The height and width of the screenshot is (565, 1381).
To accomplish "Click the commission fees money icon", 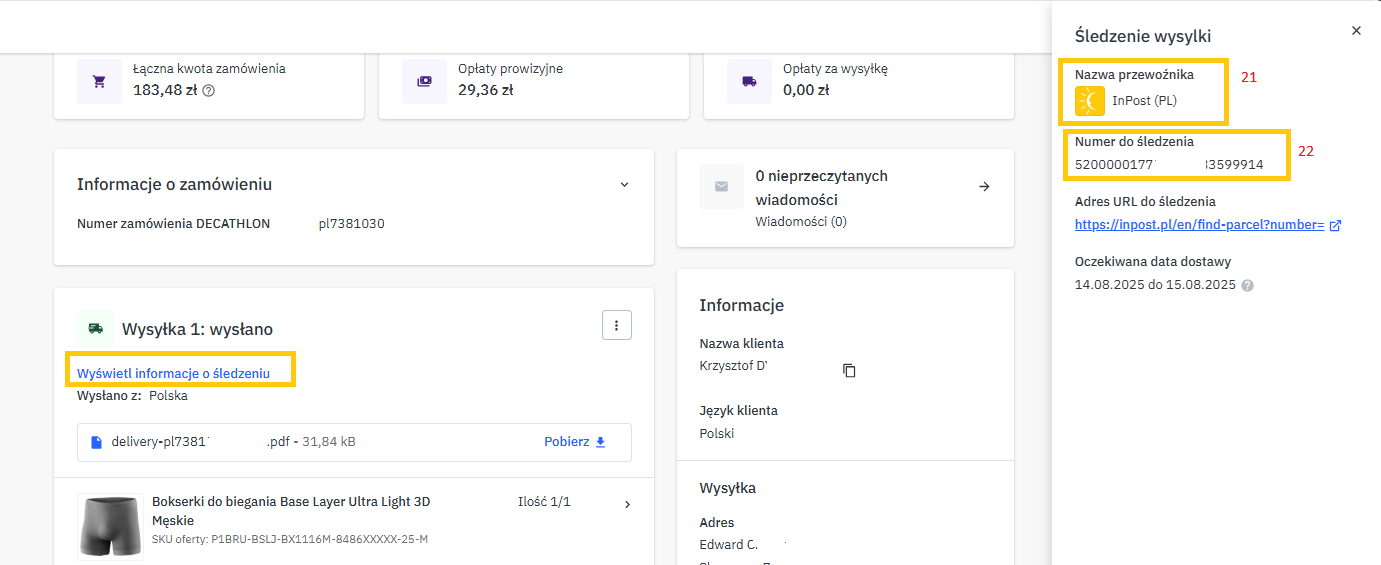I will tap(424, 81).
